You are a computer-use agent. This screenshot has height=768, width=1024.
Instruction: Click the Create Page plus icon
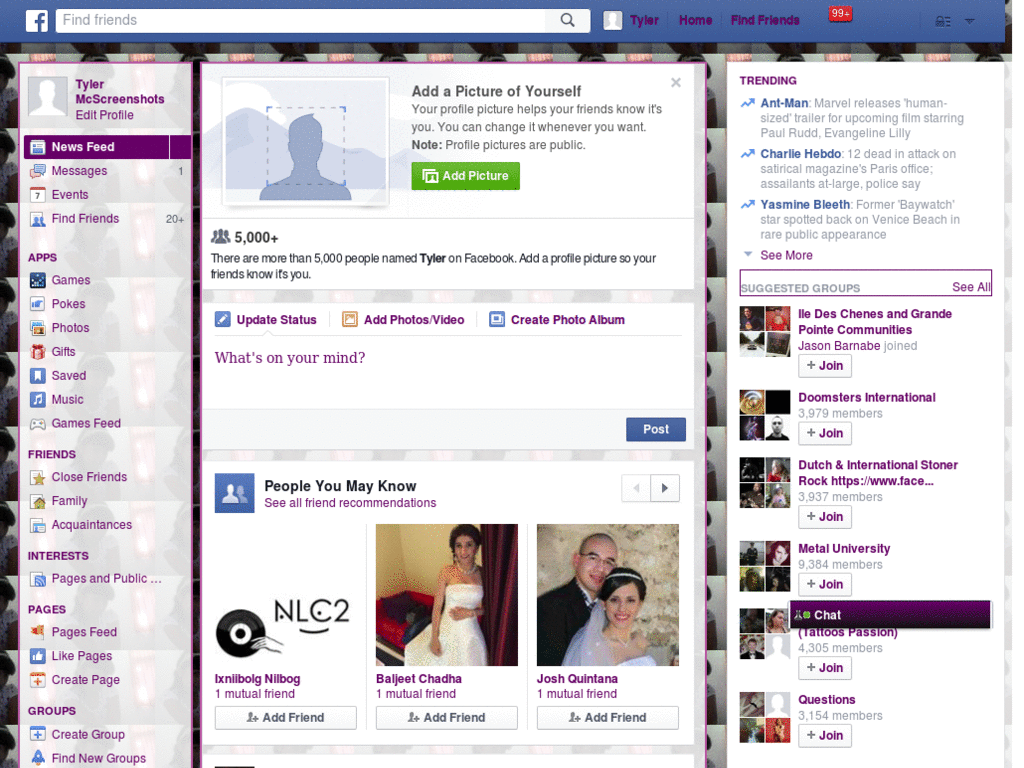[38, 680]
